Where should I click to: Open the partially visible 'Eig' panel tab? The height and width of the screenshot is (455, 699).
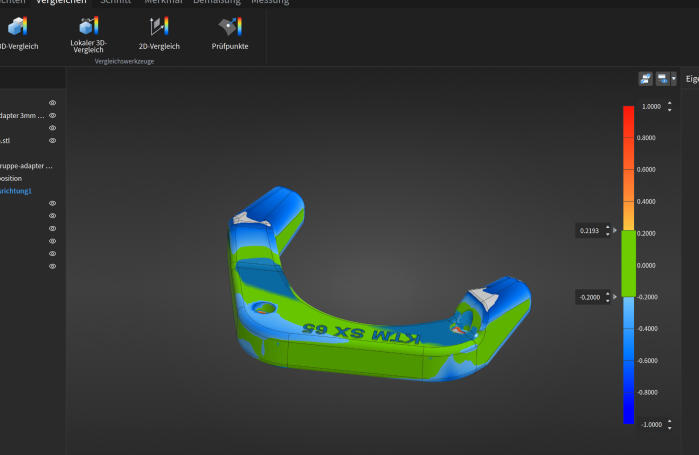click(x=692, y=79)
